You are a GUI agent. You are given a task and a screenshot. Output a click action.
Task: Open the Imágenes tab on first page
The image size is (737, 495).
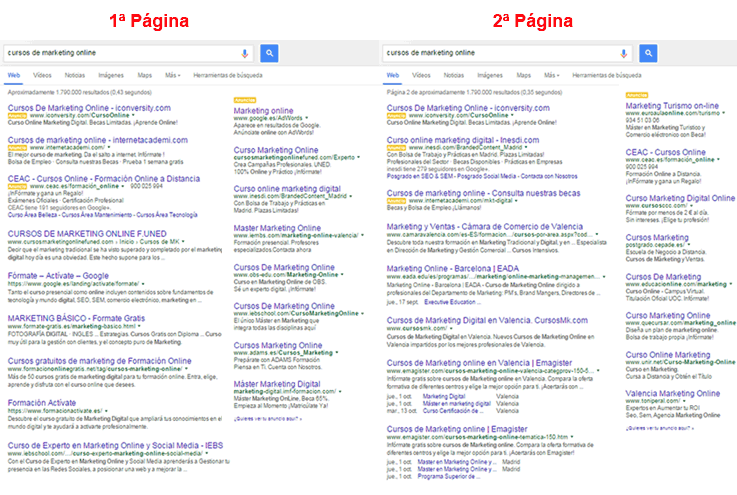coord(111,75)
